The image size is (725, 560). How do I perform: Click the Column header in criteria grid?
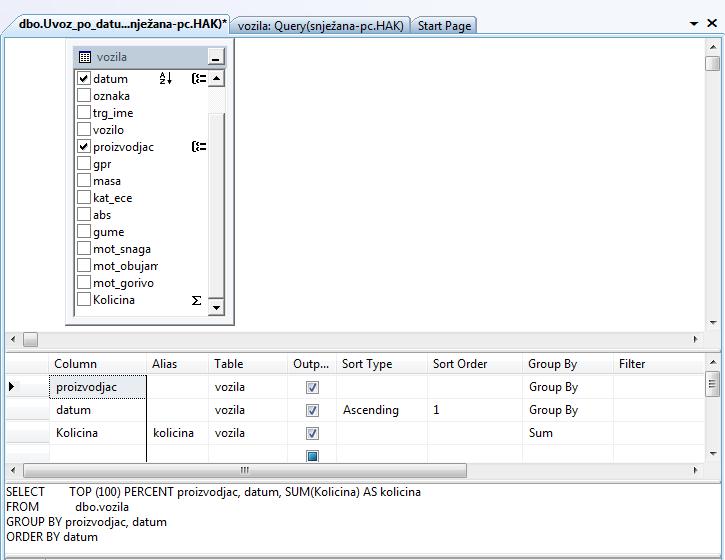[98, 364]
